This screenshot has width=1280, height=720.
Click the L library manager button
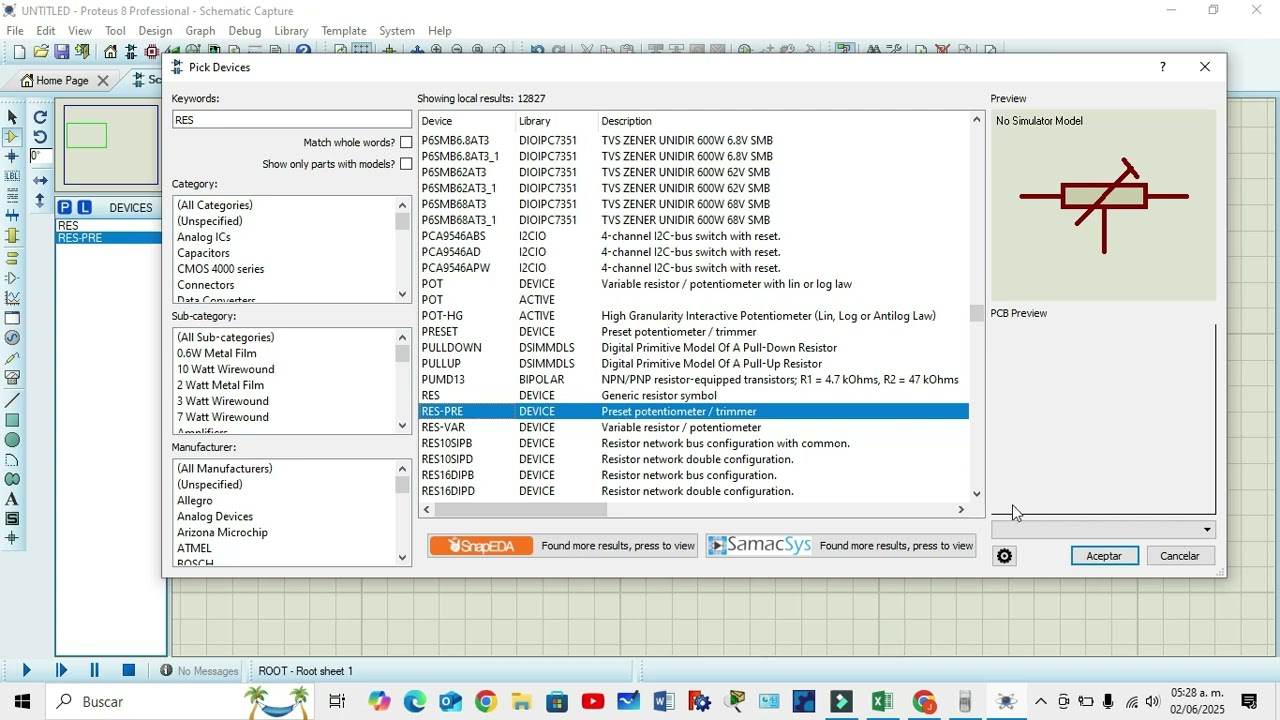pos(85,207)
